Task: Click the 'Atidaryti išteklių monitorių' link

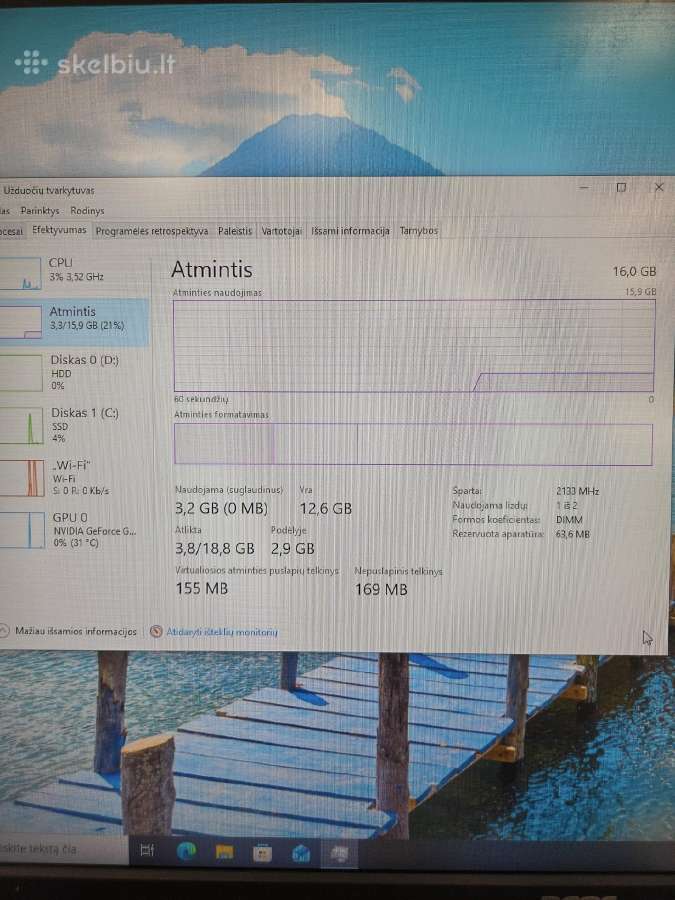Action: click(222, 632)
